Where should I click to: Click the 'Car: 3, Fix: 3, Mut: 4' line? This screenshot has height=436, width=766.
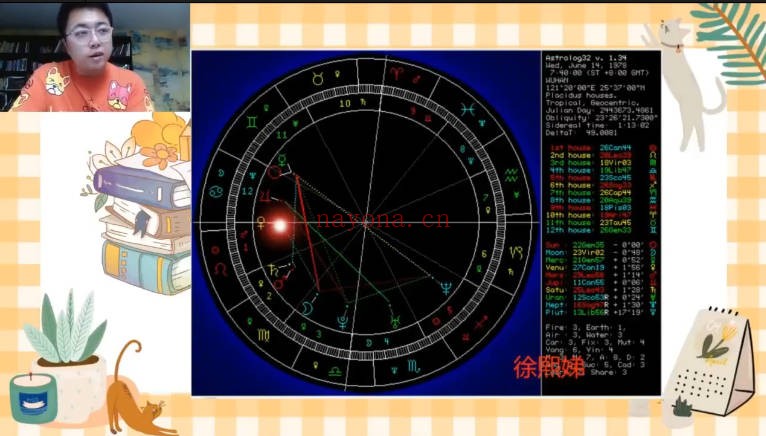click(x=595, y=343)
